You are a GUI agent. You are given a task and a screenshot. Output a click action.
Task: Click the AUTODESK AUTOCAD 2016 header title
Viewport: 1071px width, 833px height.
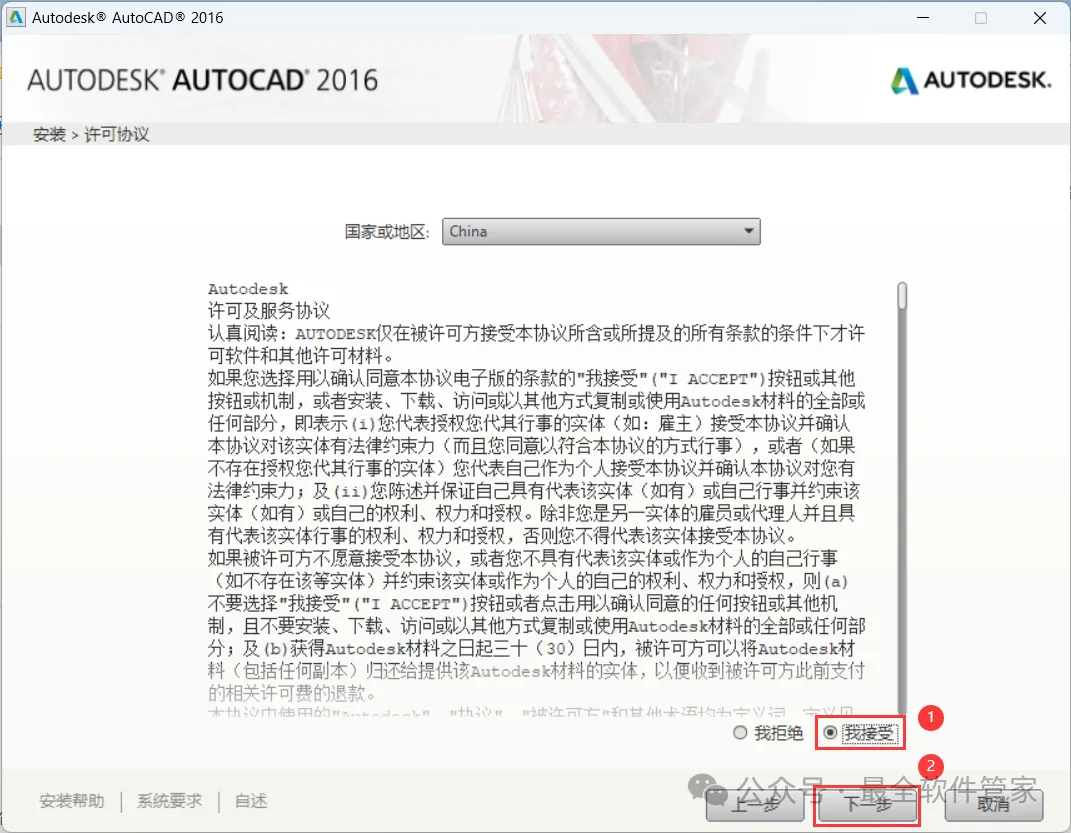[202, 81]
